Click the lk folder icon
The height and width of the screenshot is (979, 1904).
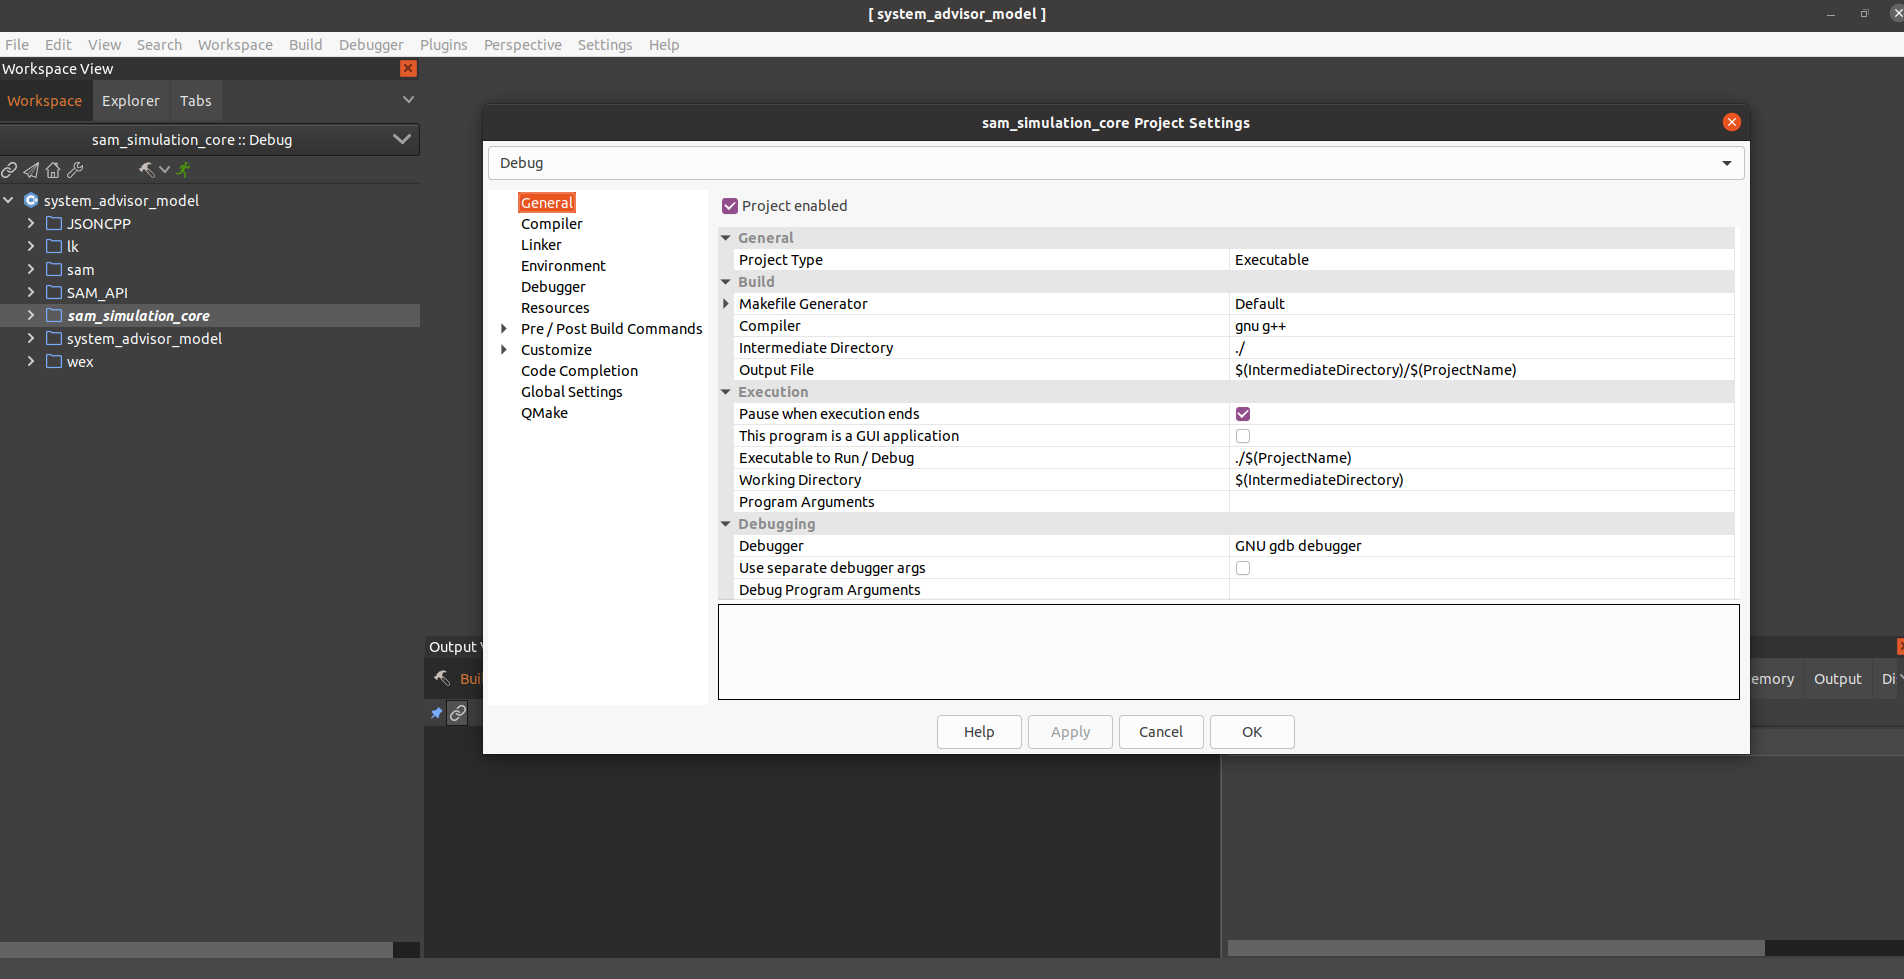[x=54, y=246]
